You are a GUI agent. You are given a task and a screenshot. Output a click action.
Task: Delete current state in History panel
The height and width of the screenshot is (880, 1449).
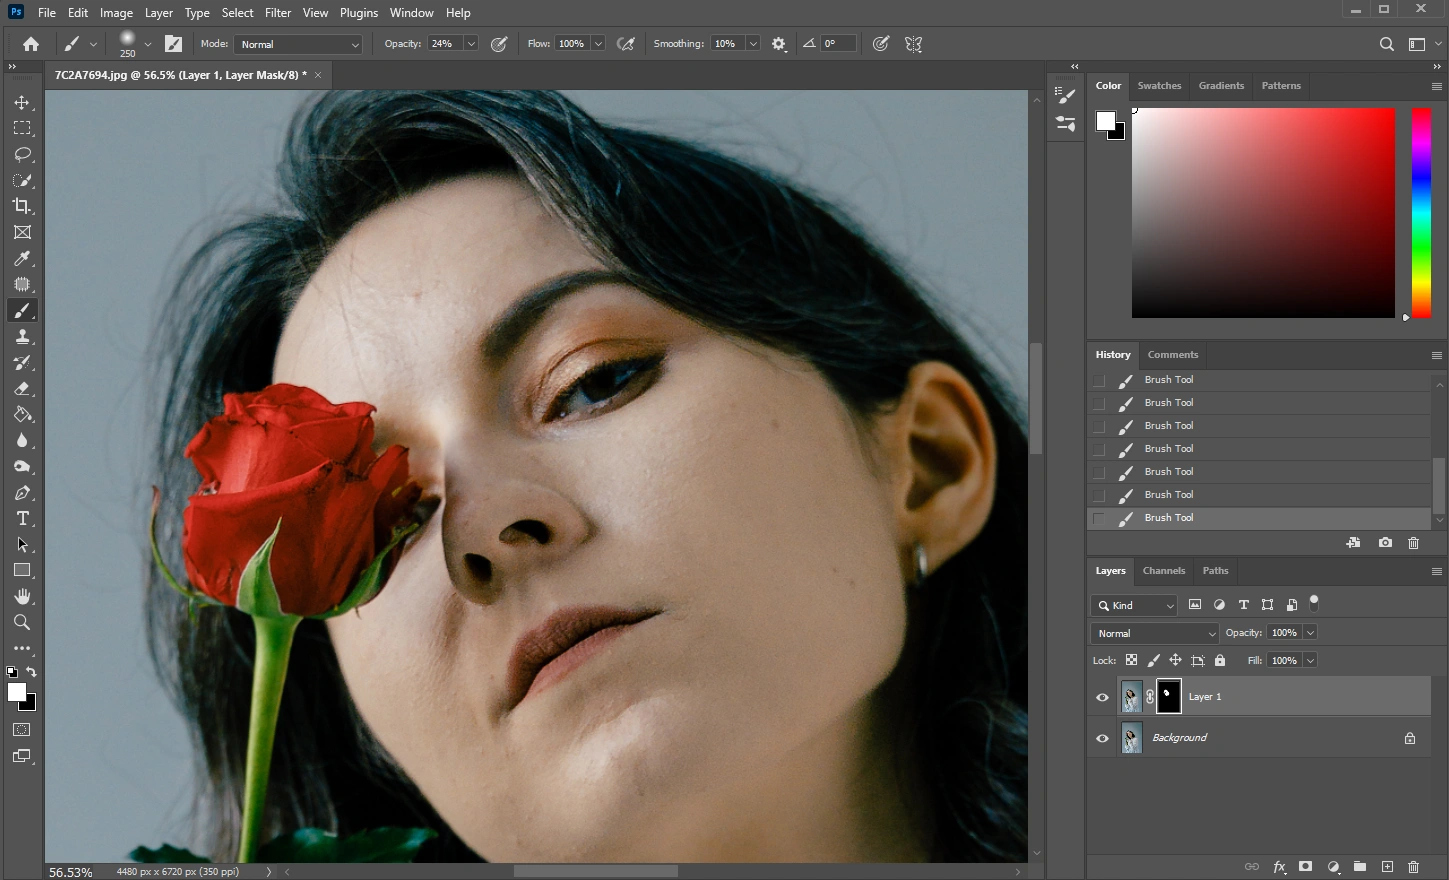1413,543
